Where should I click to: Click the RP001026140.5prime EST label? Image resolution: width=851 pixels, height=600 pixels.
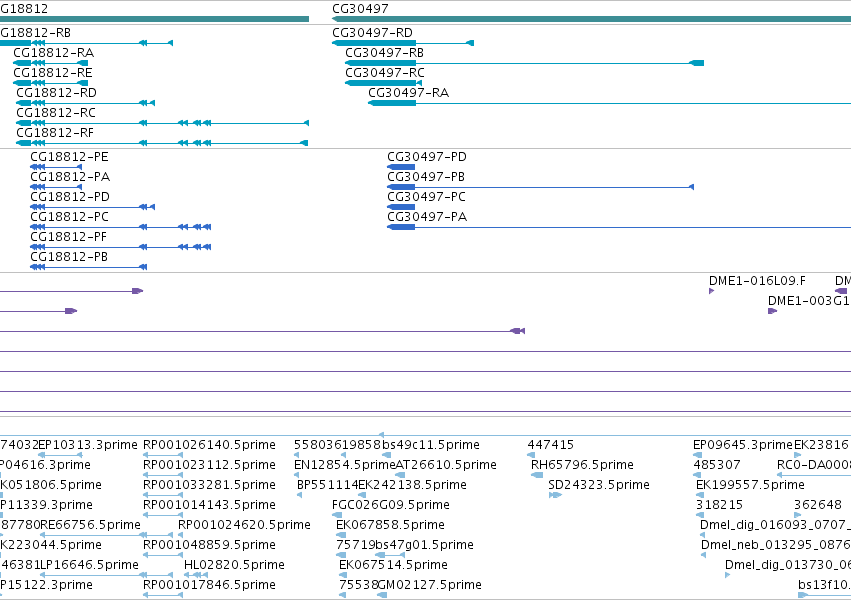click(x=209, y=445)
